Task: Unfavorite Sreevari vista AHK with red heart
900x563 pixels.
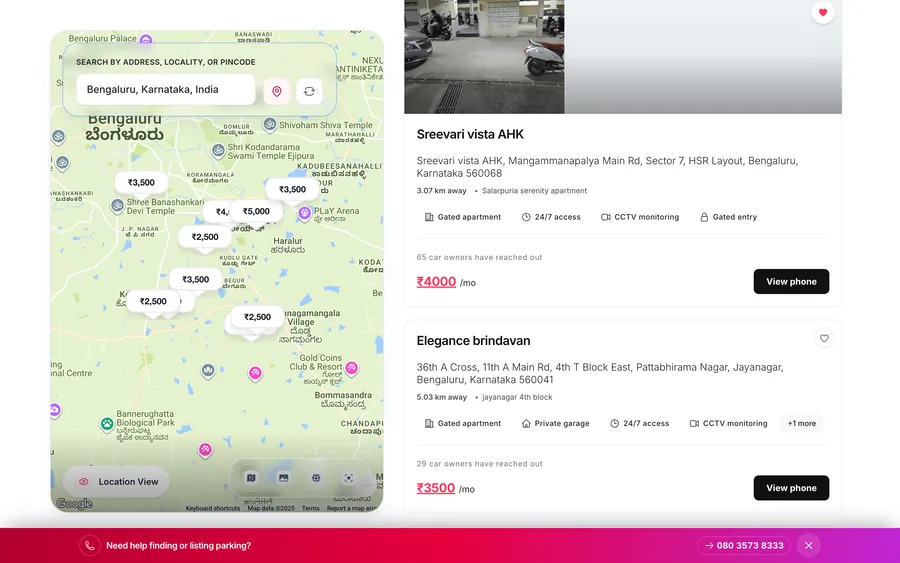Action: pyautogui.click(x=823, y=13)
